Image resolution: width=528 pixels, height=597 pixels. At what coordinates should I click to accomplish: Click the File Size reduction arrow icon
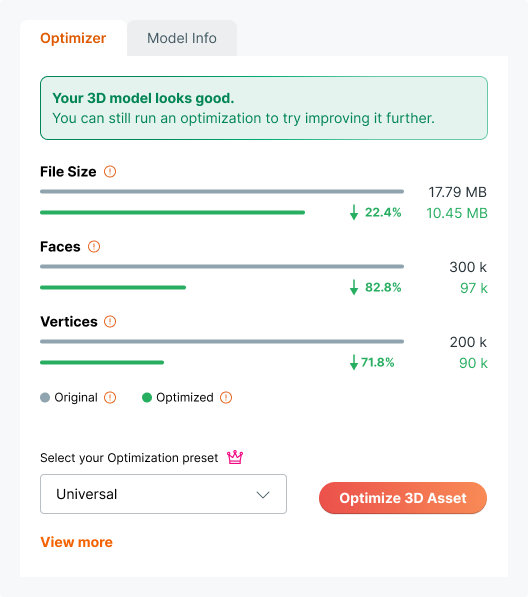pyautogui.click(x=354, y=212)
